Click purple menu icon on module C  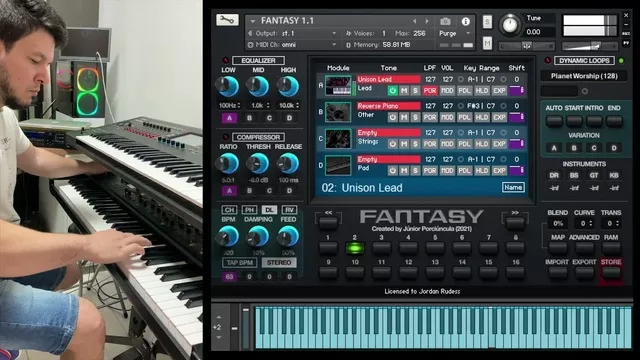(516, 144)
